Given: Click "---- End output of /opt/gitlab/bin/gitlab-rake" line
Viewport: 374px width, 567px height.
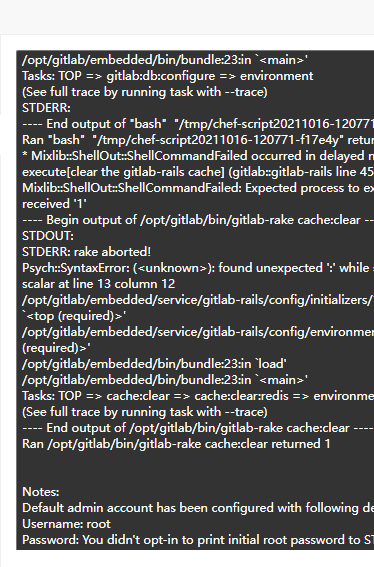Looking at the screenshot, I should click(x=198, y=428).
